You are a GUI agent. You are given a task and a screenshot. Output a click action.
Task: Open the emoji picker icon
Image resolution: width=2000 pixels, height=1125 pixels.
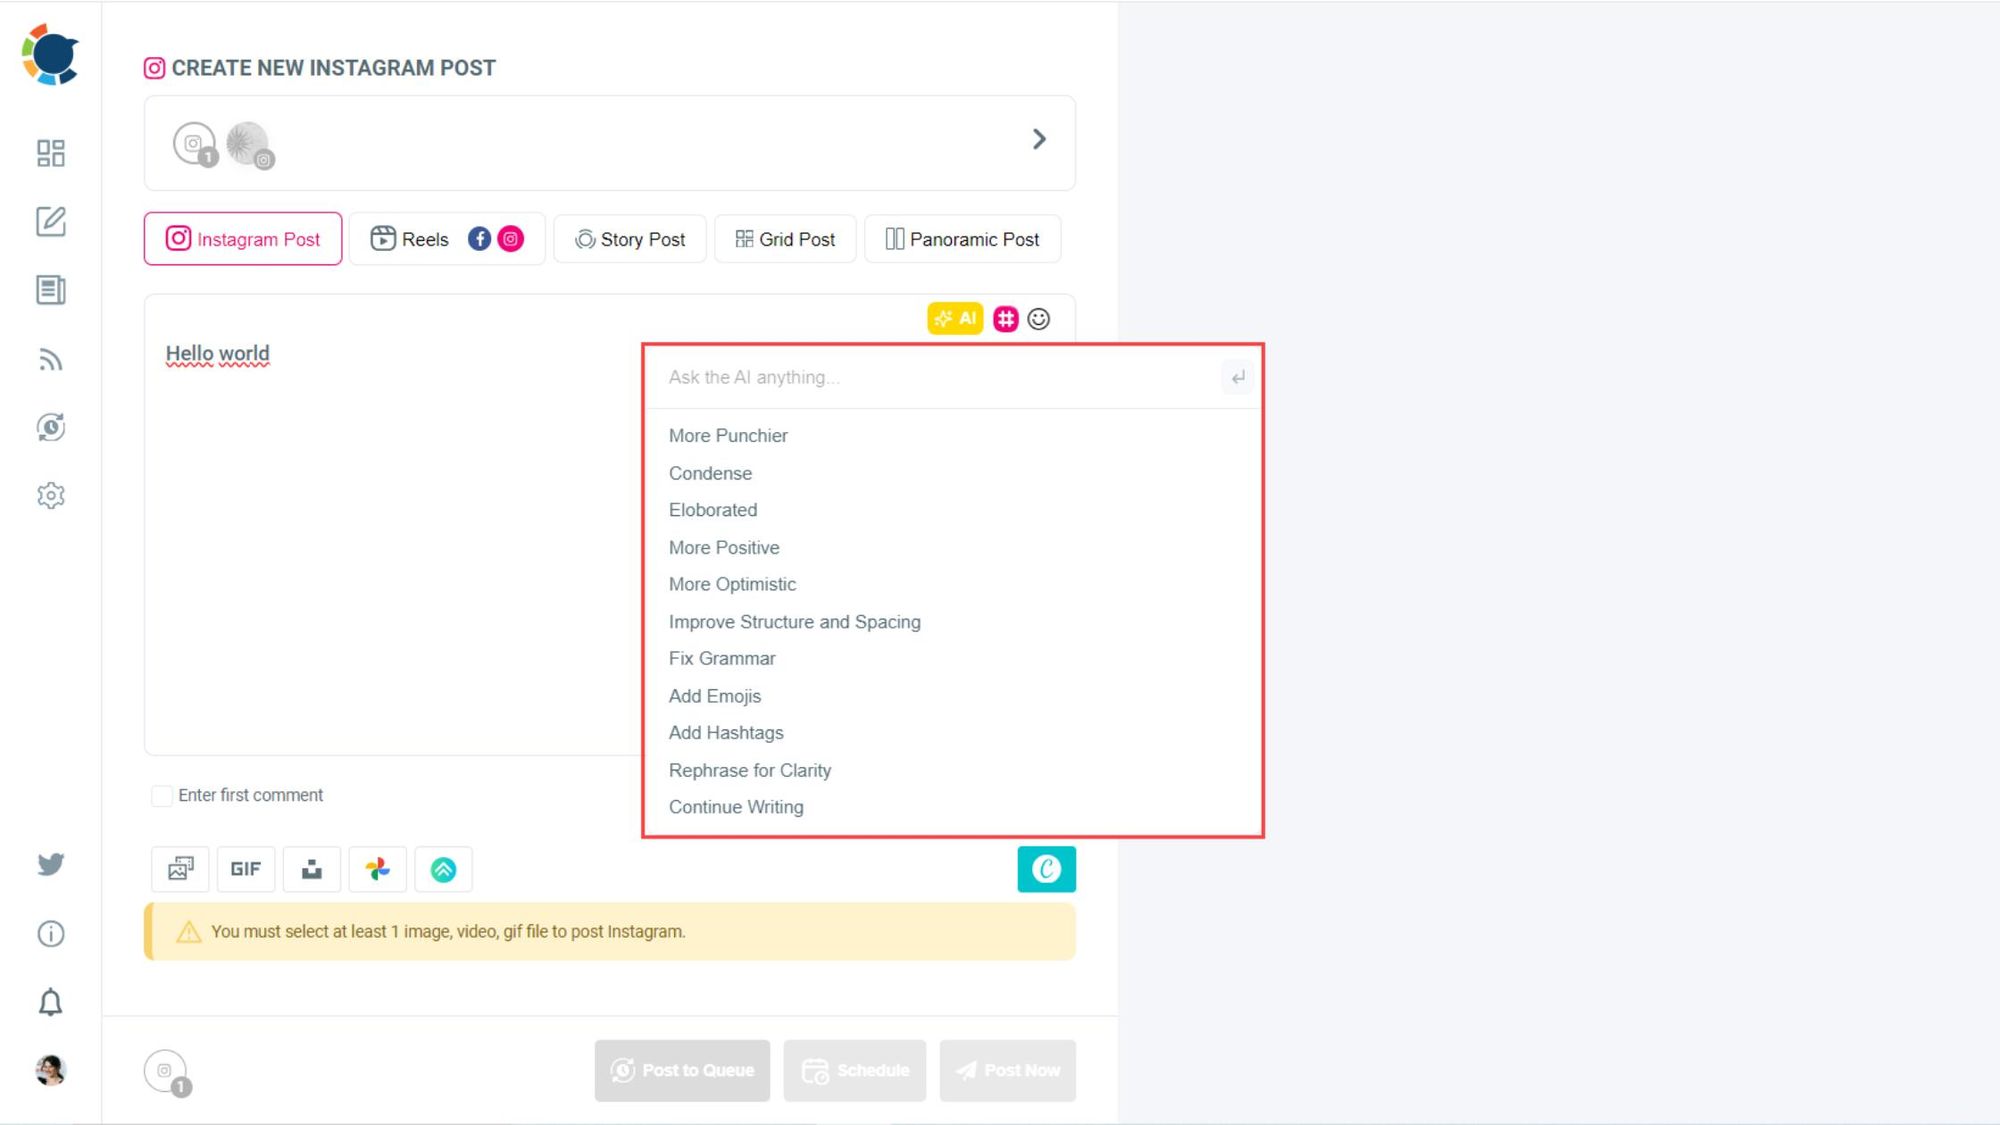(x=1038, y=319)
